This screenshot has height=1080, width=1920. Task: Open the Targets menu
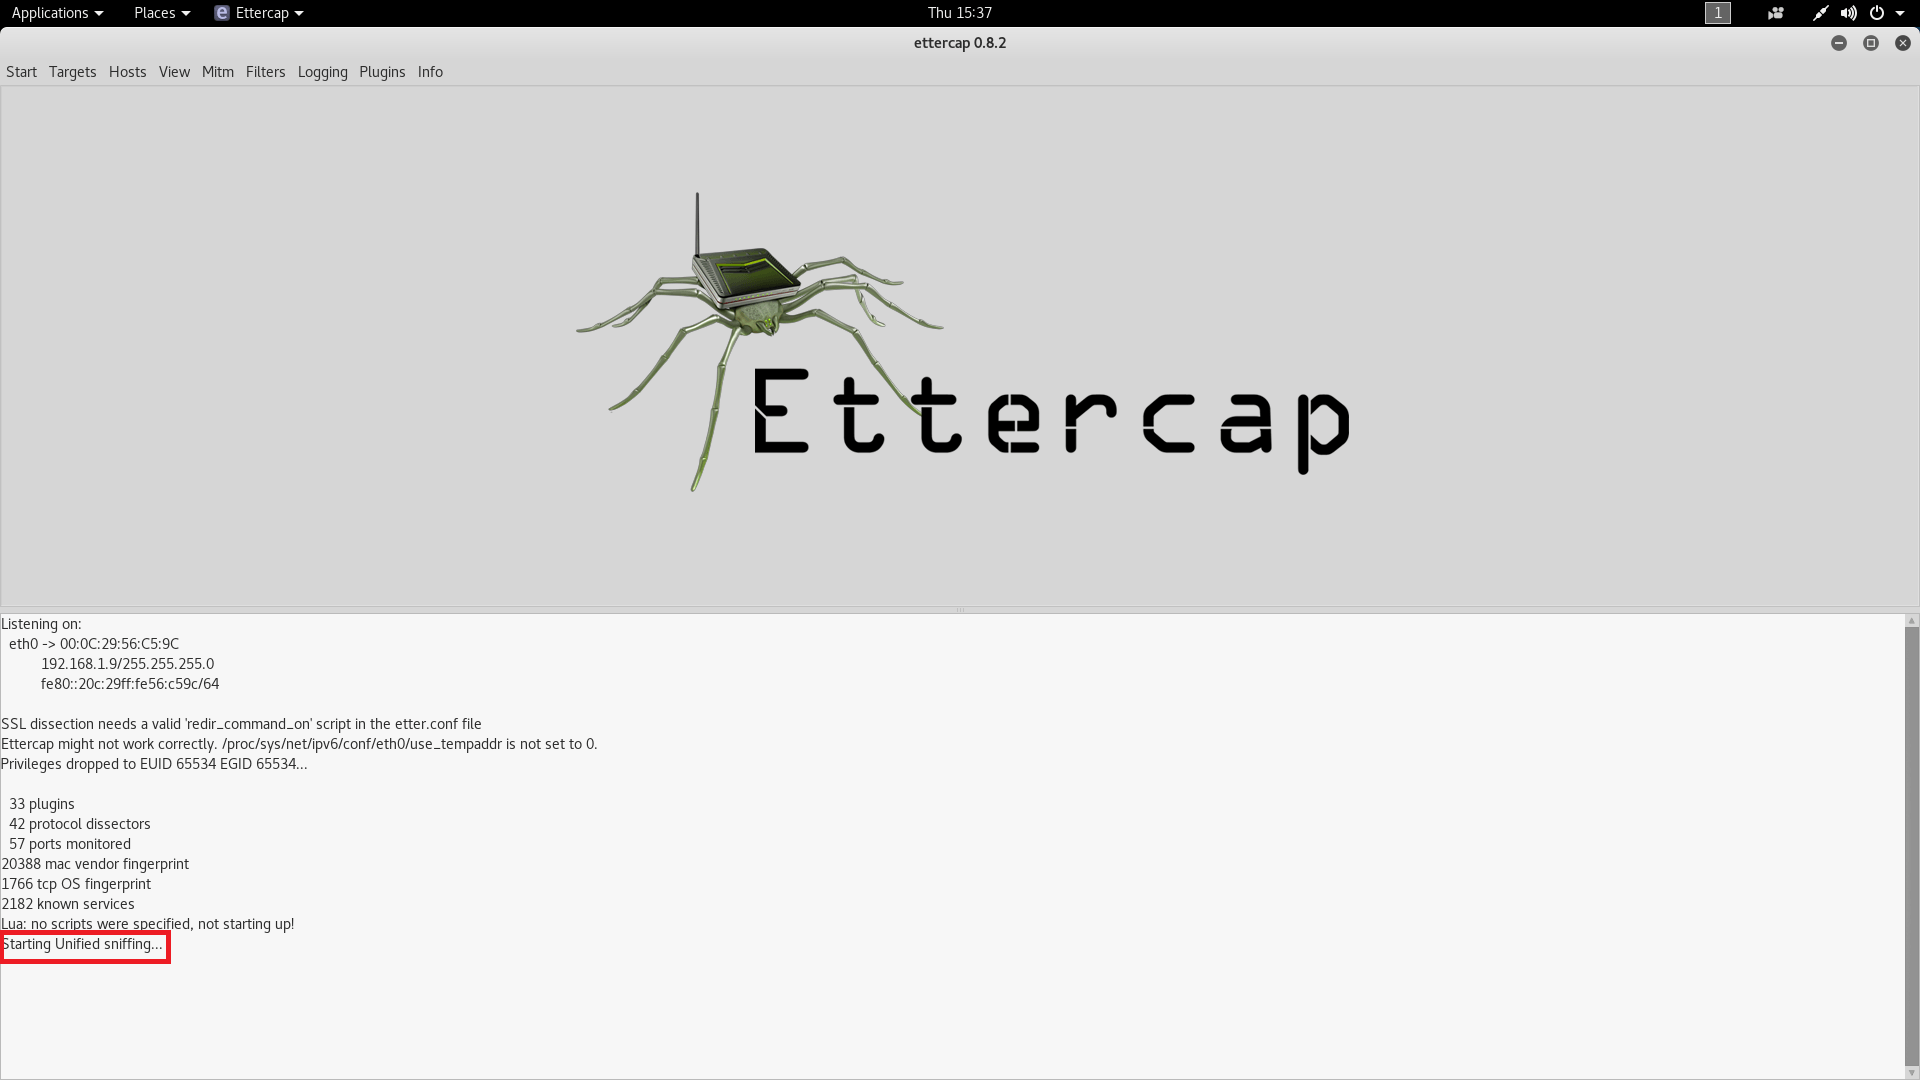[x=72, y=72]
